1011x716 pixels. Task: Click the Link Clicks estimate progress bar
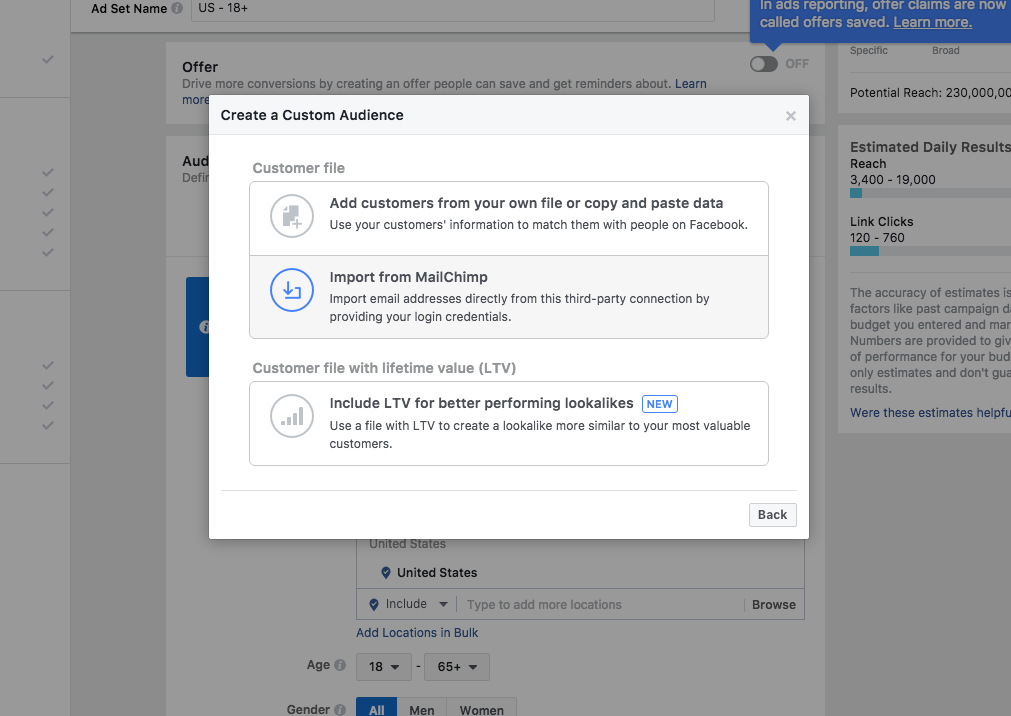click(930, 251)
